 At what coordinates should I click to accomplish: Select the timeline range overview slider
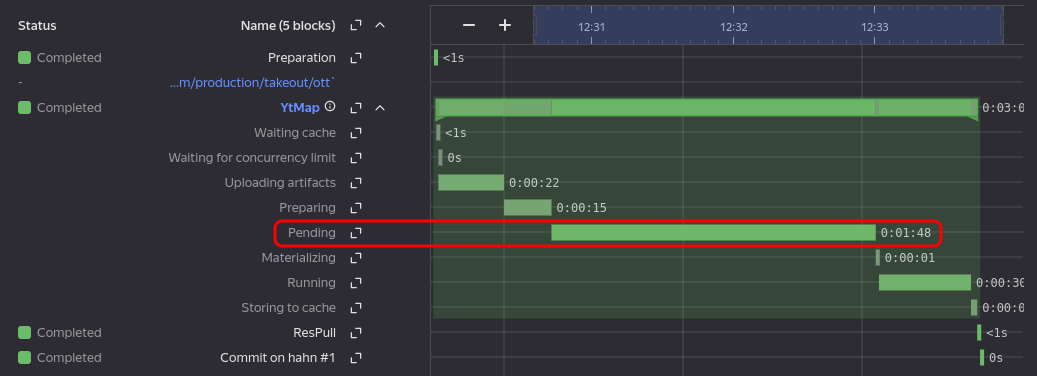768,25
